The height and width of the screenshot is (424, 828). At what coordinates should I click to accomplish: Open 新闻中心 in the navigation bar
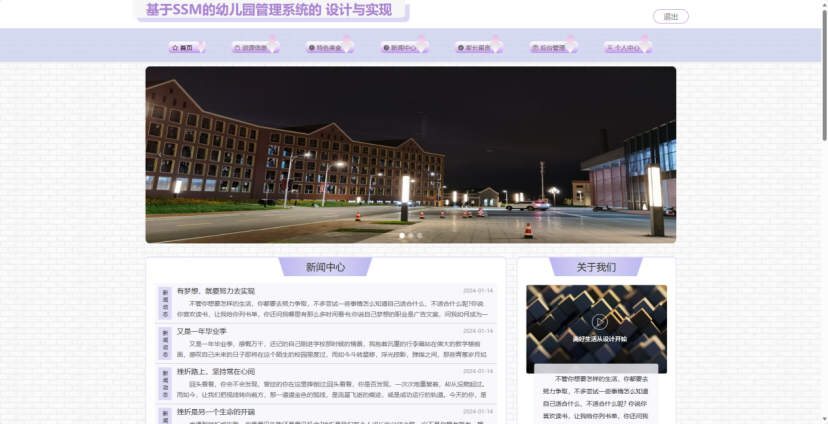point(404,48)
